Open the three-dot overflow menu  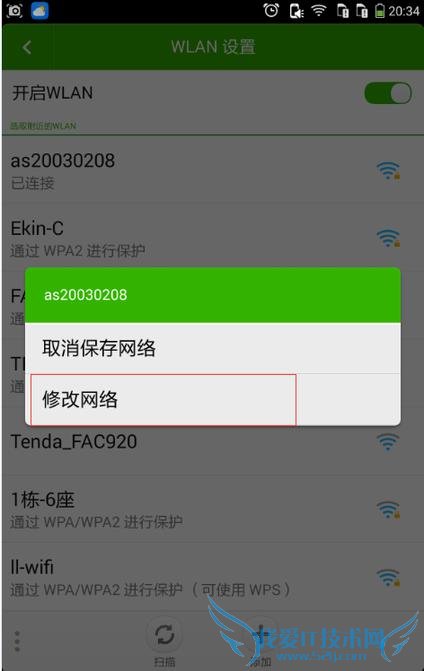[17, 641]
